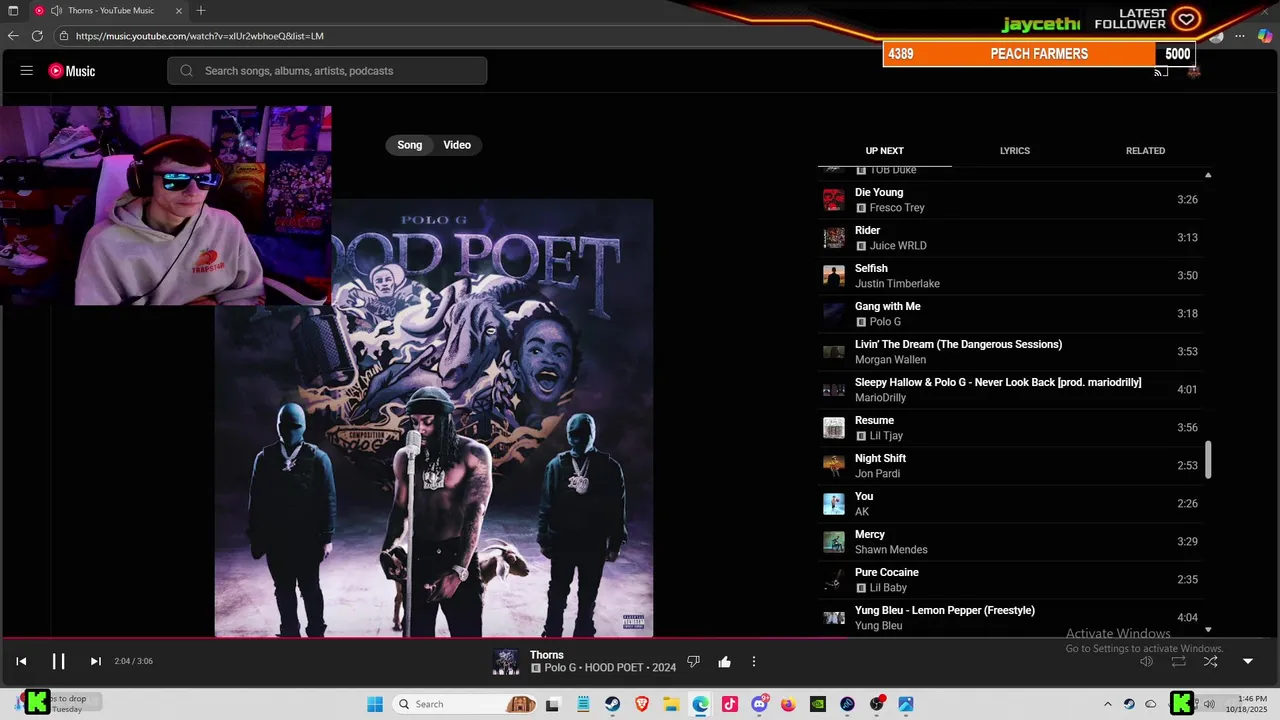The image size is (1280, 720).
Task: Click the cast to device icon
Action: 1161,72
